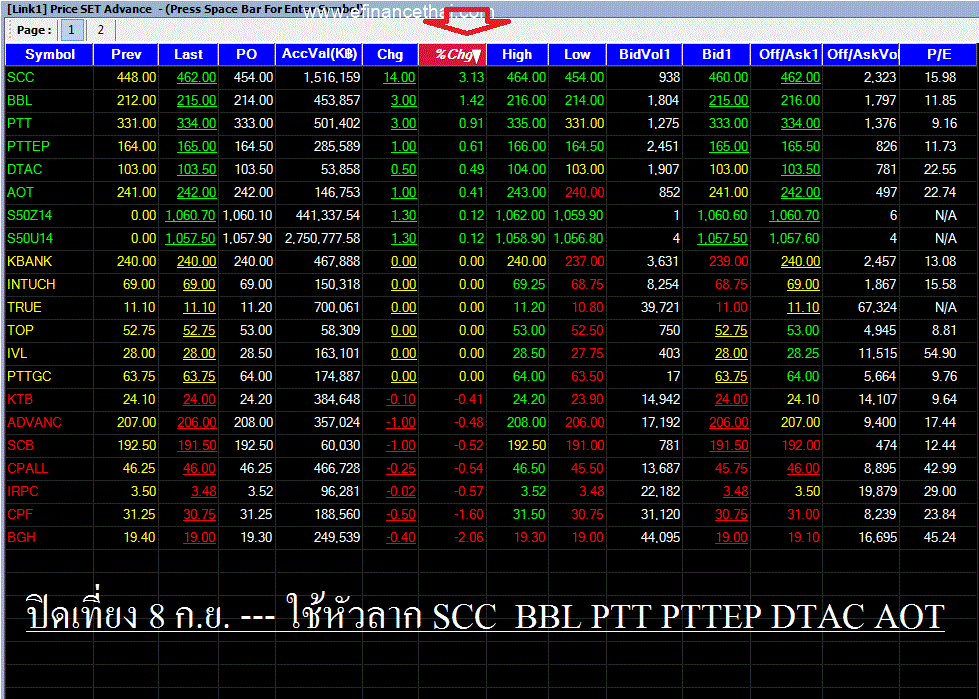Select the AOT symbol
The height and width of the screenshot is (699, 979).
(21, 193)
